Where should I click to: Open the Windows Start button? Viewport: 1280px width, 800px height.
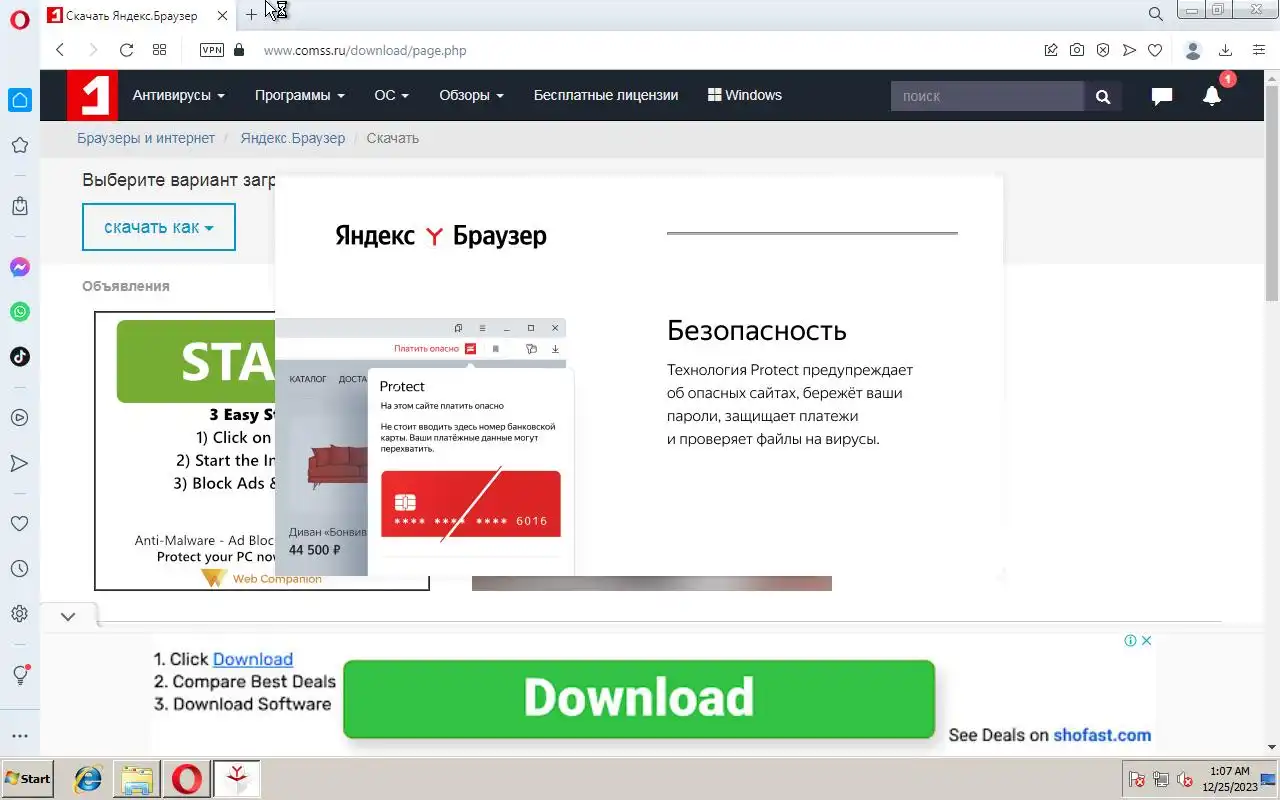(x=27, y=779)
